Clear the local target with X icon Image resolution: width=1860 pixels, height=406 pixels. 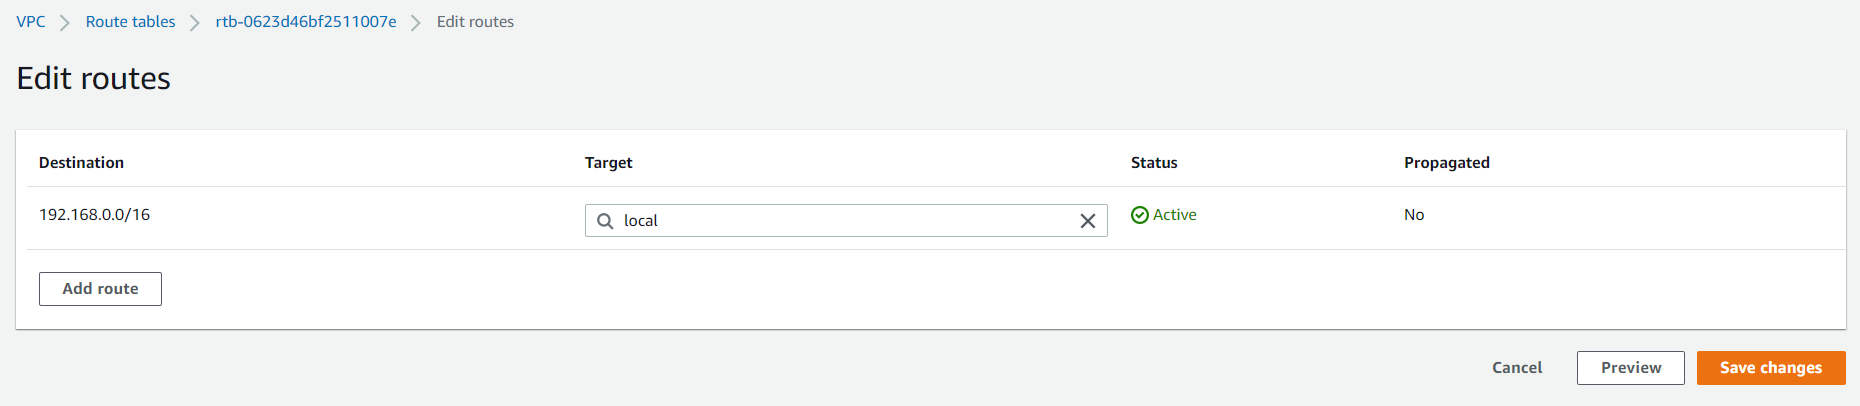[x=1088, y=221]
